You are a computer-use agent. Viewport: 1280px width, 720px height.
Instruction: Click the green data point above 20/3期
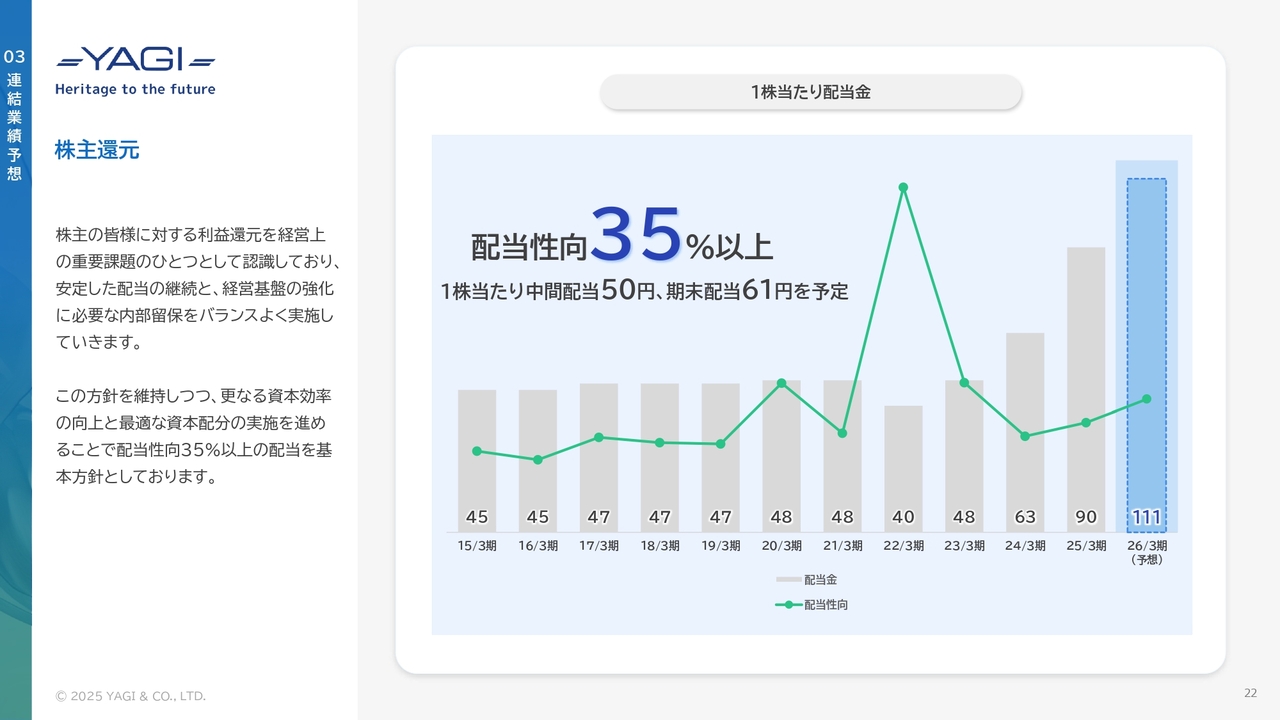pyautogui.click(x=781, y=383)
